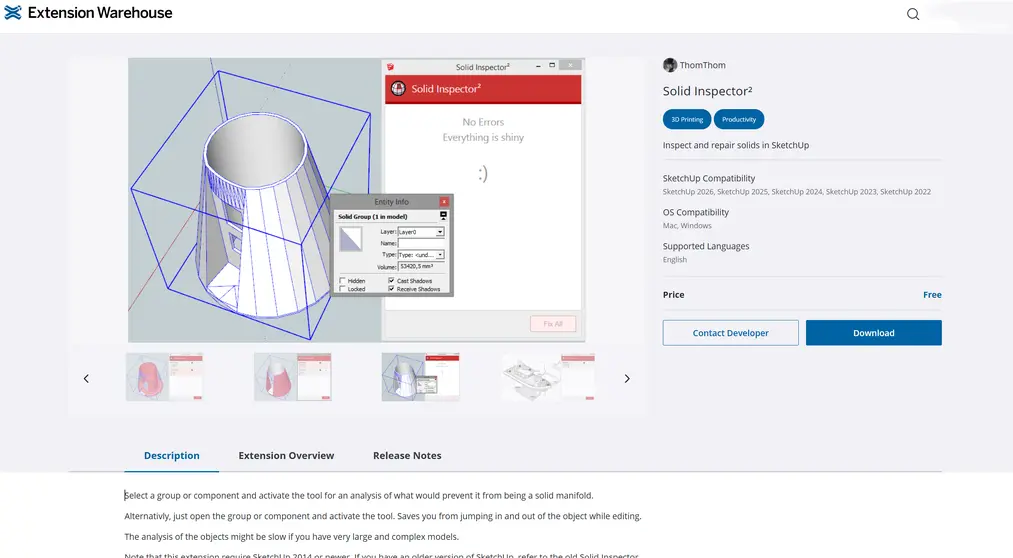Click 'Mac, Windows' text
The width and height of the screenshot is (1013, 558).
tap(687, 225)
